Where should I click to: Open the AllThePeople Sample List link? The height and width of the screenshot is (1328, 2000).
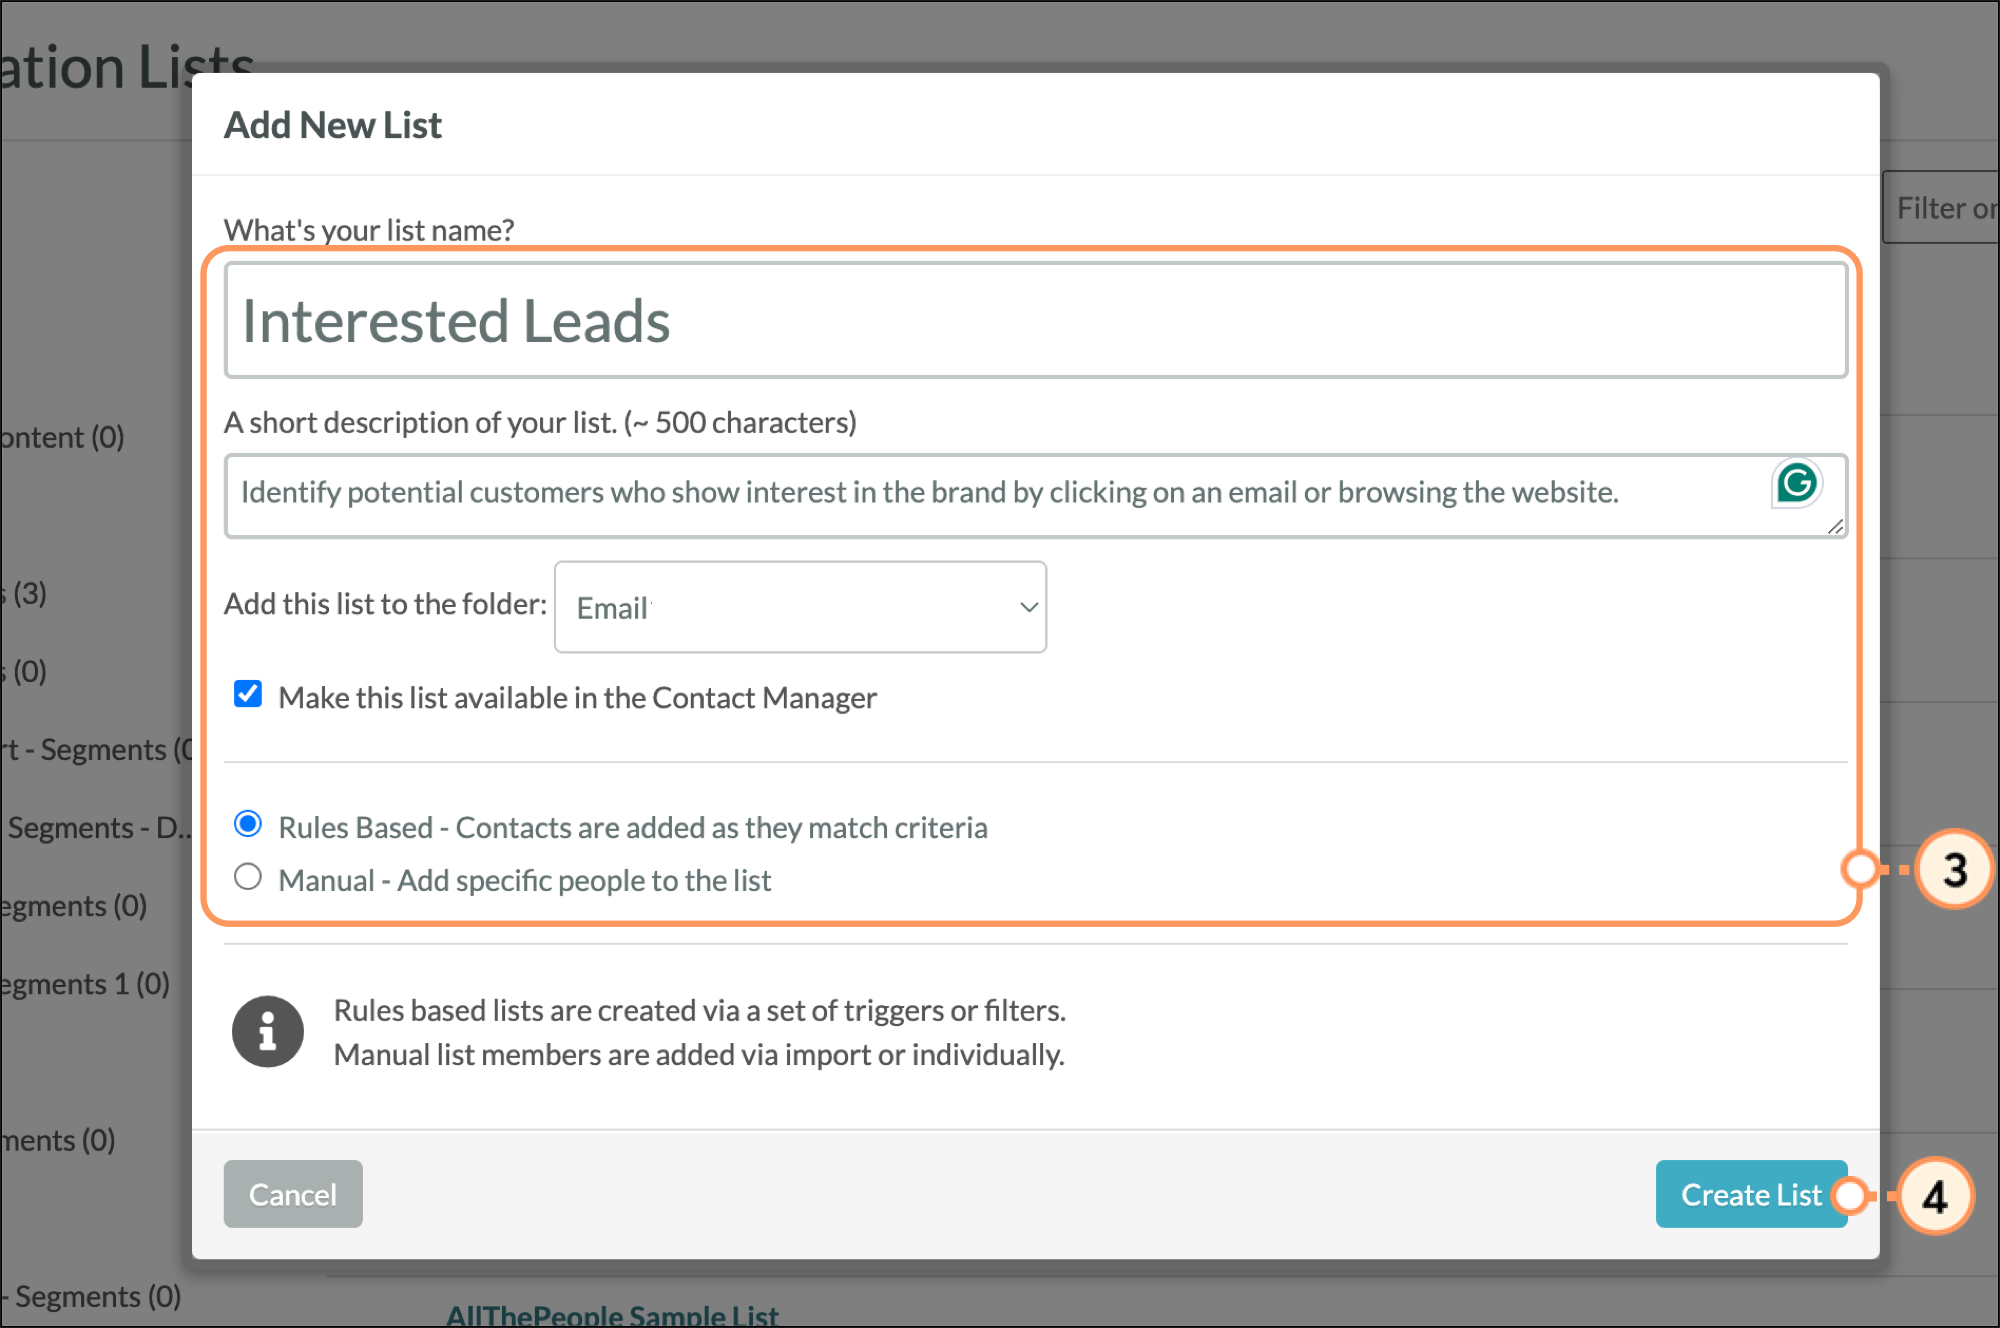click(x=612, y=1314)
